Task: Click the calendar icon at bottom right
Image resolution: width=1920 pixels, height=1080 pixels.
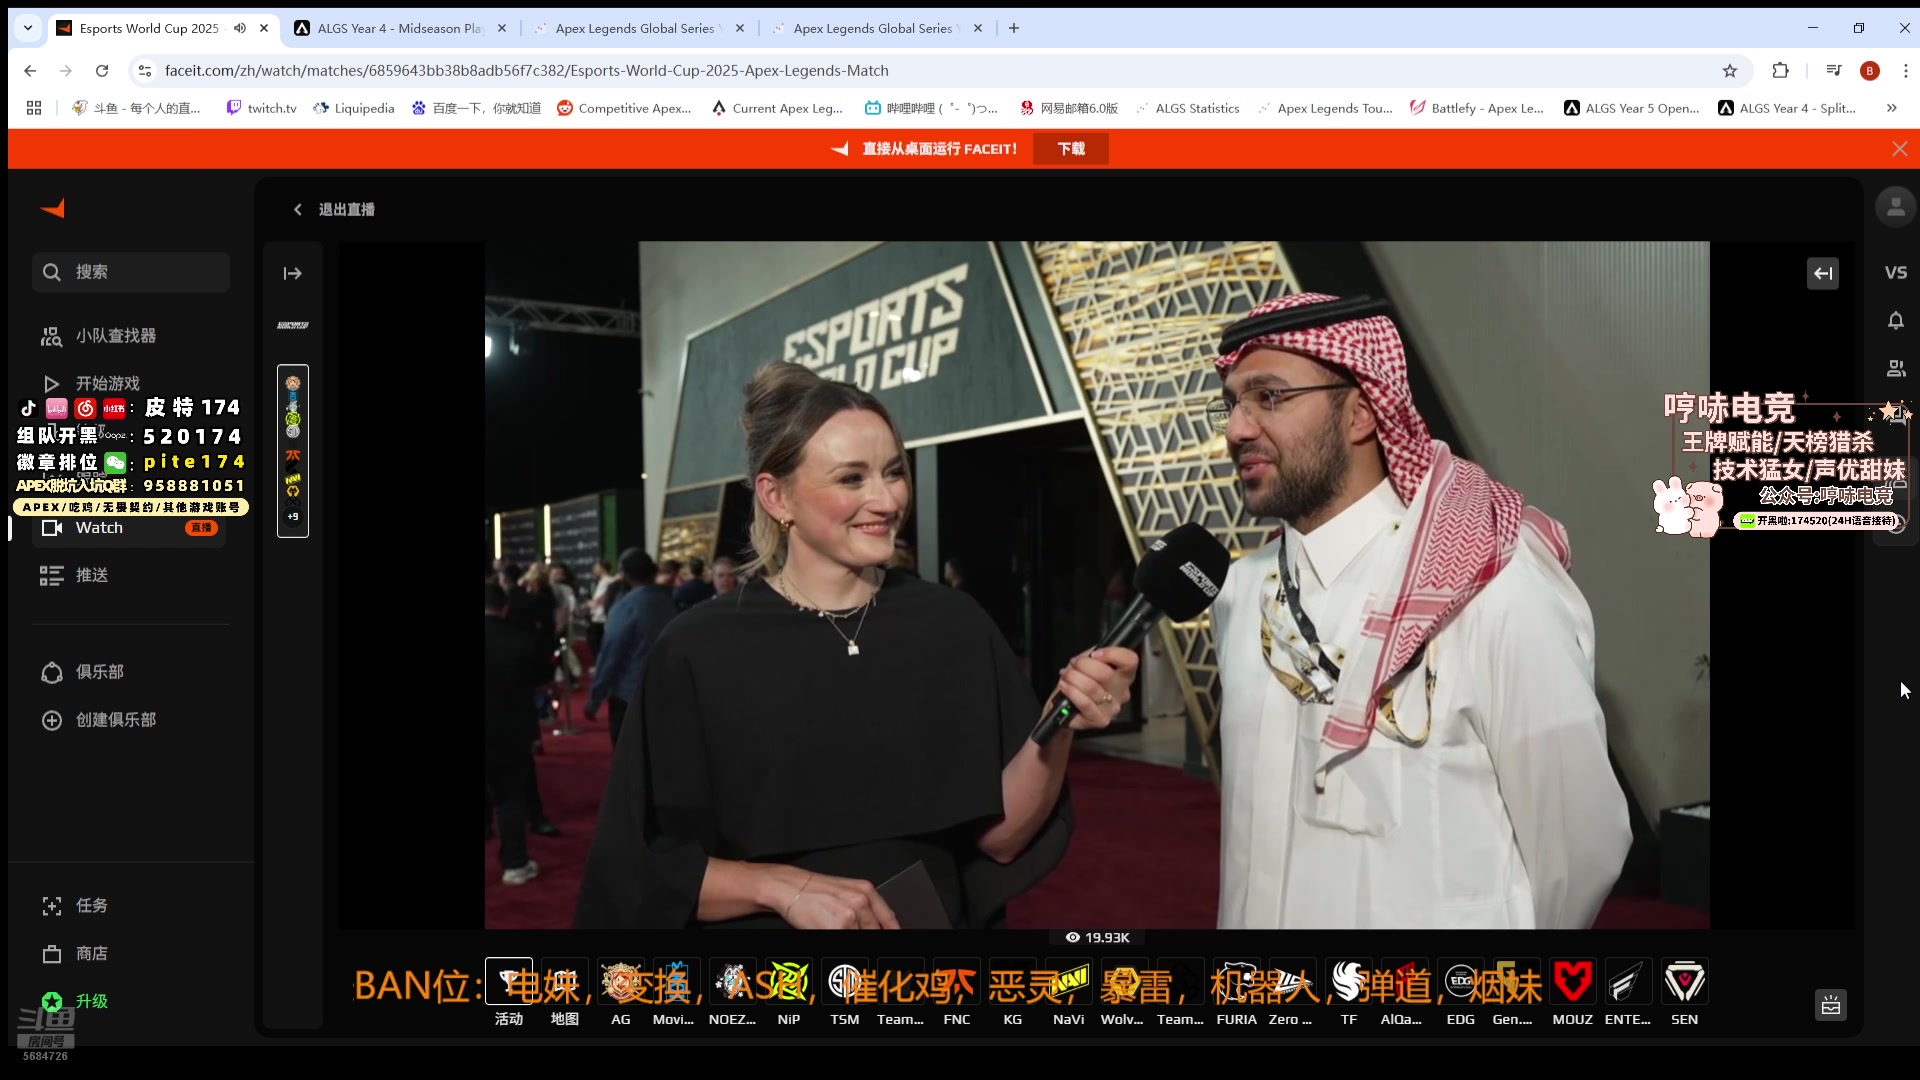Action: (1830, 1006)
